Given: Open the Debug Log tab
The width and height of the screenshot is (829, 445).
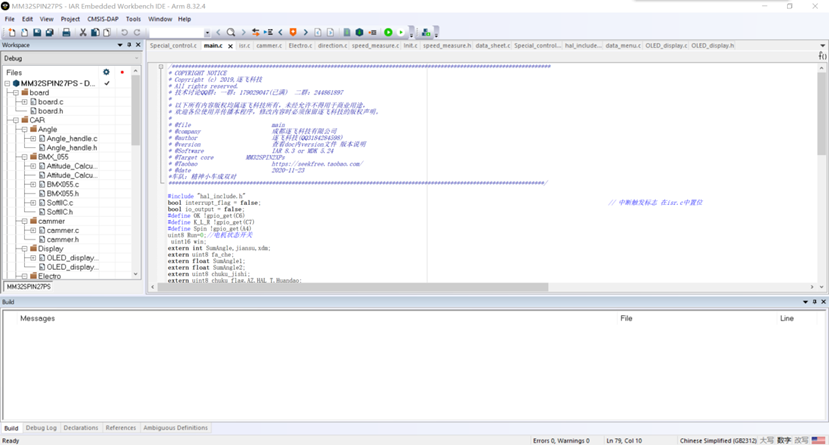Looking at the screenshot, I should pyautogui.click(x=41, y=428).
